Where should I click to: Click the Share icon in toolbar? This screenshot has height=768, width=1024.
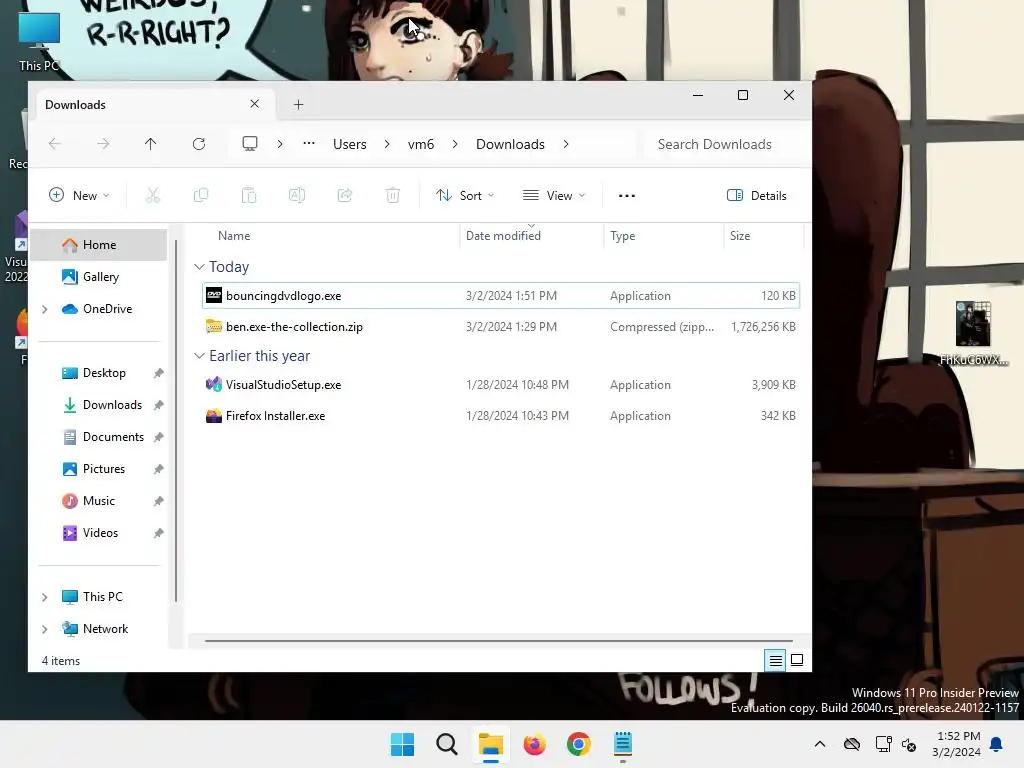click(345, 195)
